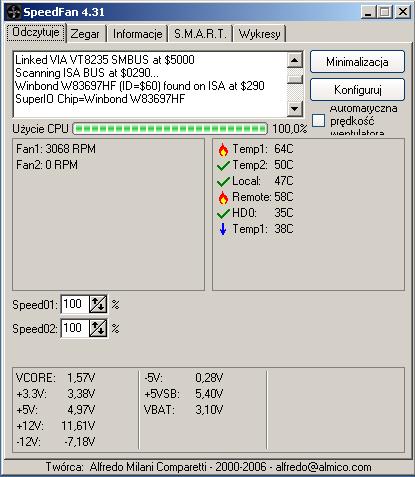
Task: Minimize the SpeedFan window
Action: [x=368, y=12]
